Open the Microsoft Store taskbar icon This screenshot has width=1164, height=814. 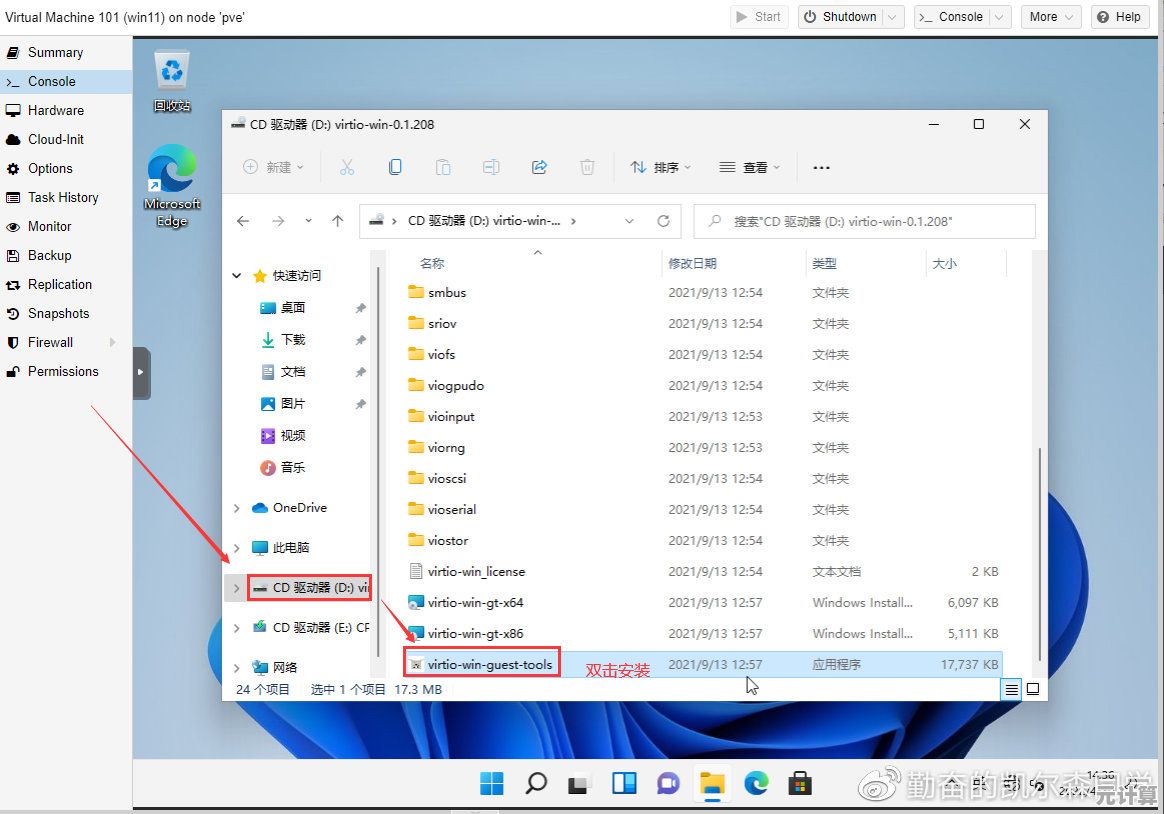pyautogui.click(x=799, y=783)
